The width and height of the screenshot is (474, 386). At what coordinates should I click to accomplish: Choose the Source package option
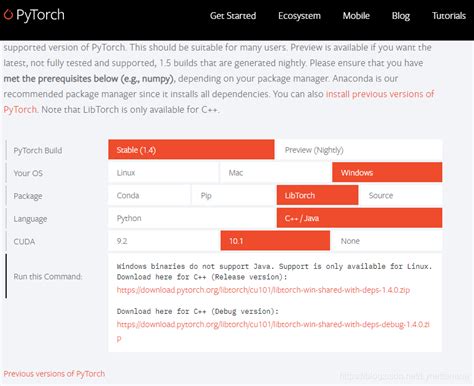[401, 195]
